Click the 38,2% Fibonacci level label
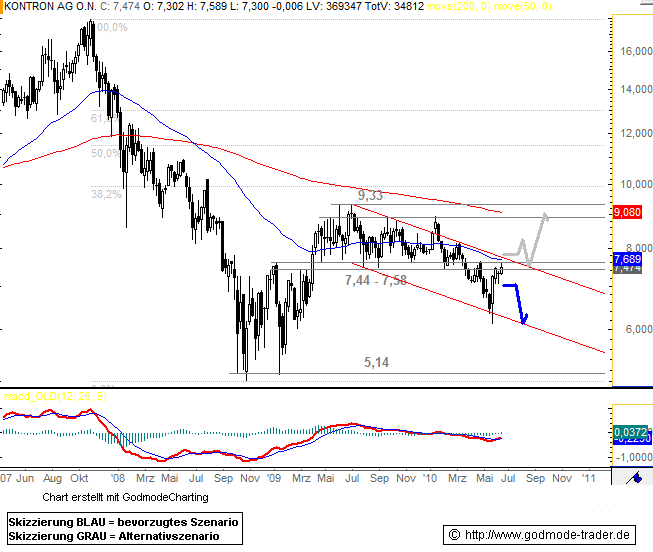The width and height of the screenshot is (653, 552). (106, 195)
